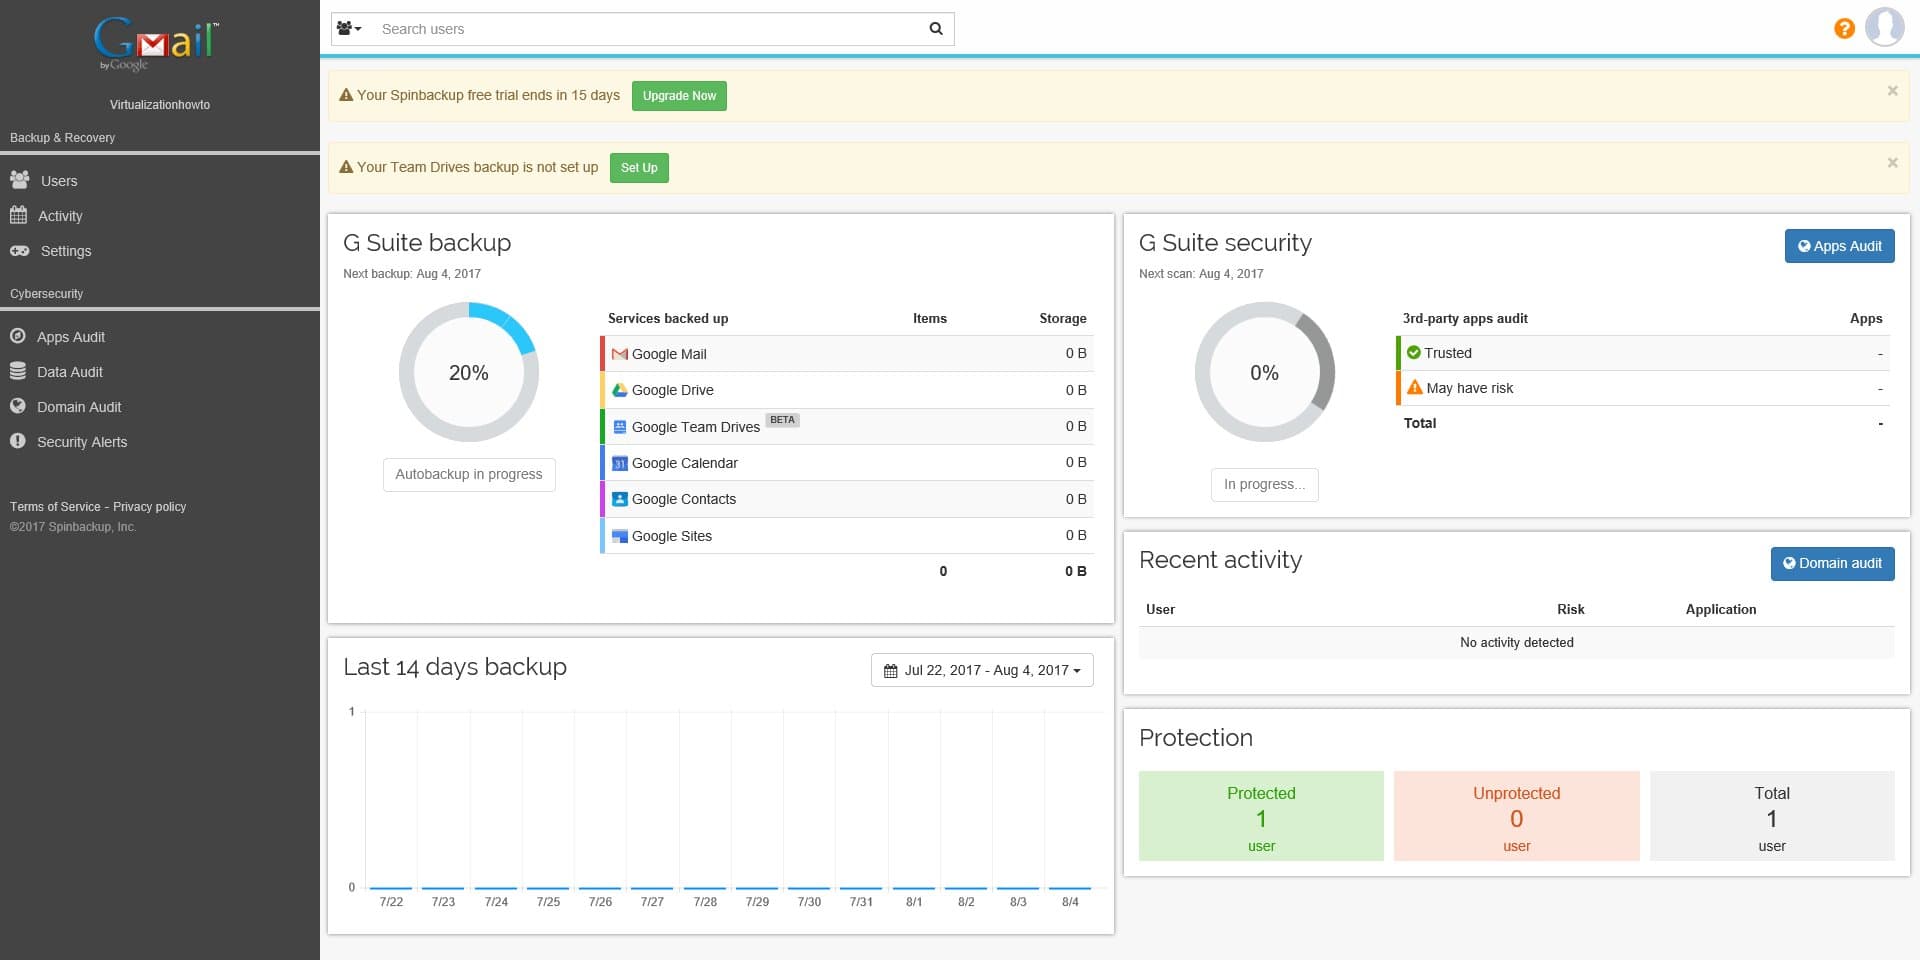Click the 20% backup progress ring
1920x960 pixels.
coord(468,372)
